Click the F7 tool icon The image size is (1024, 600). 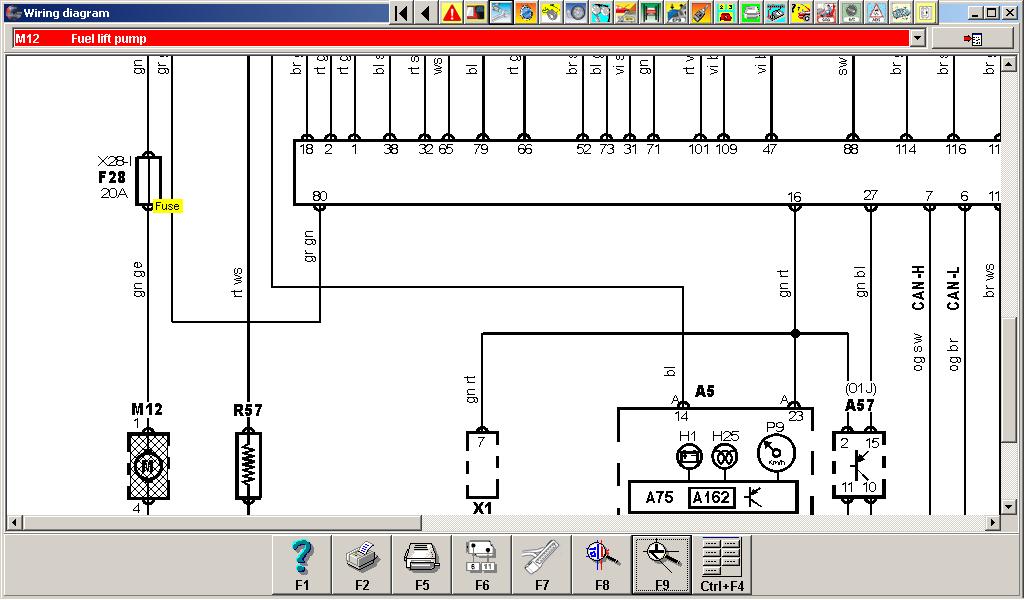pos(542,565)
